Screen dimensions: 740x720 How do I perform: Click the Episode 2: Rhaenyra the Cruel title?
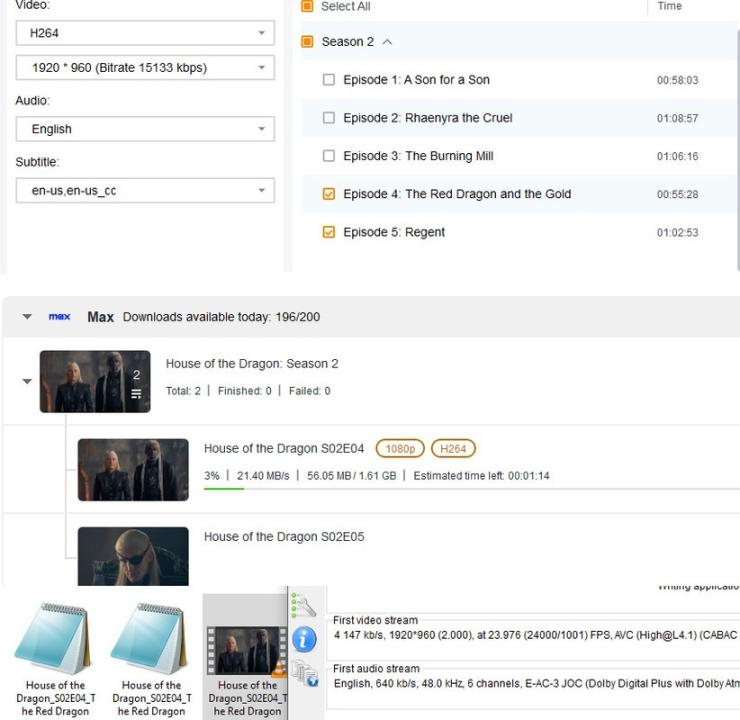(x=428, y=118)
